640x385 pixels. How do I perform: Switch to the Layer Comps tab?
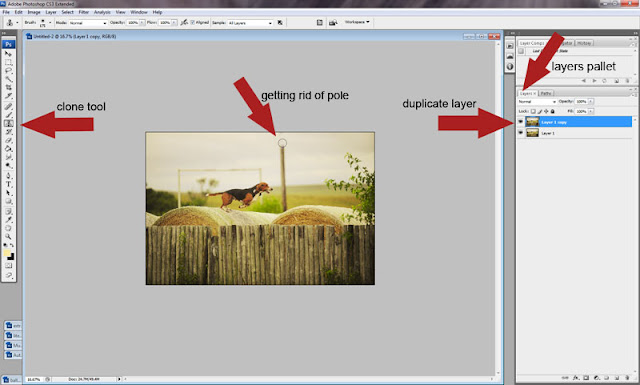click(532, 43)
